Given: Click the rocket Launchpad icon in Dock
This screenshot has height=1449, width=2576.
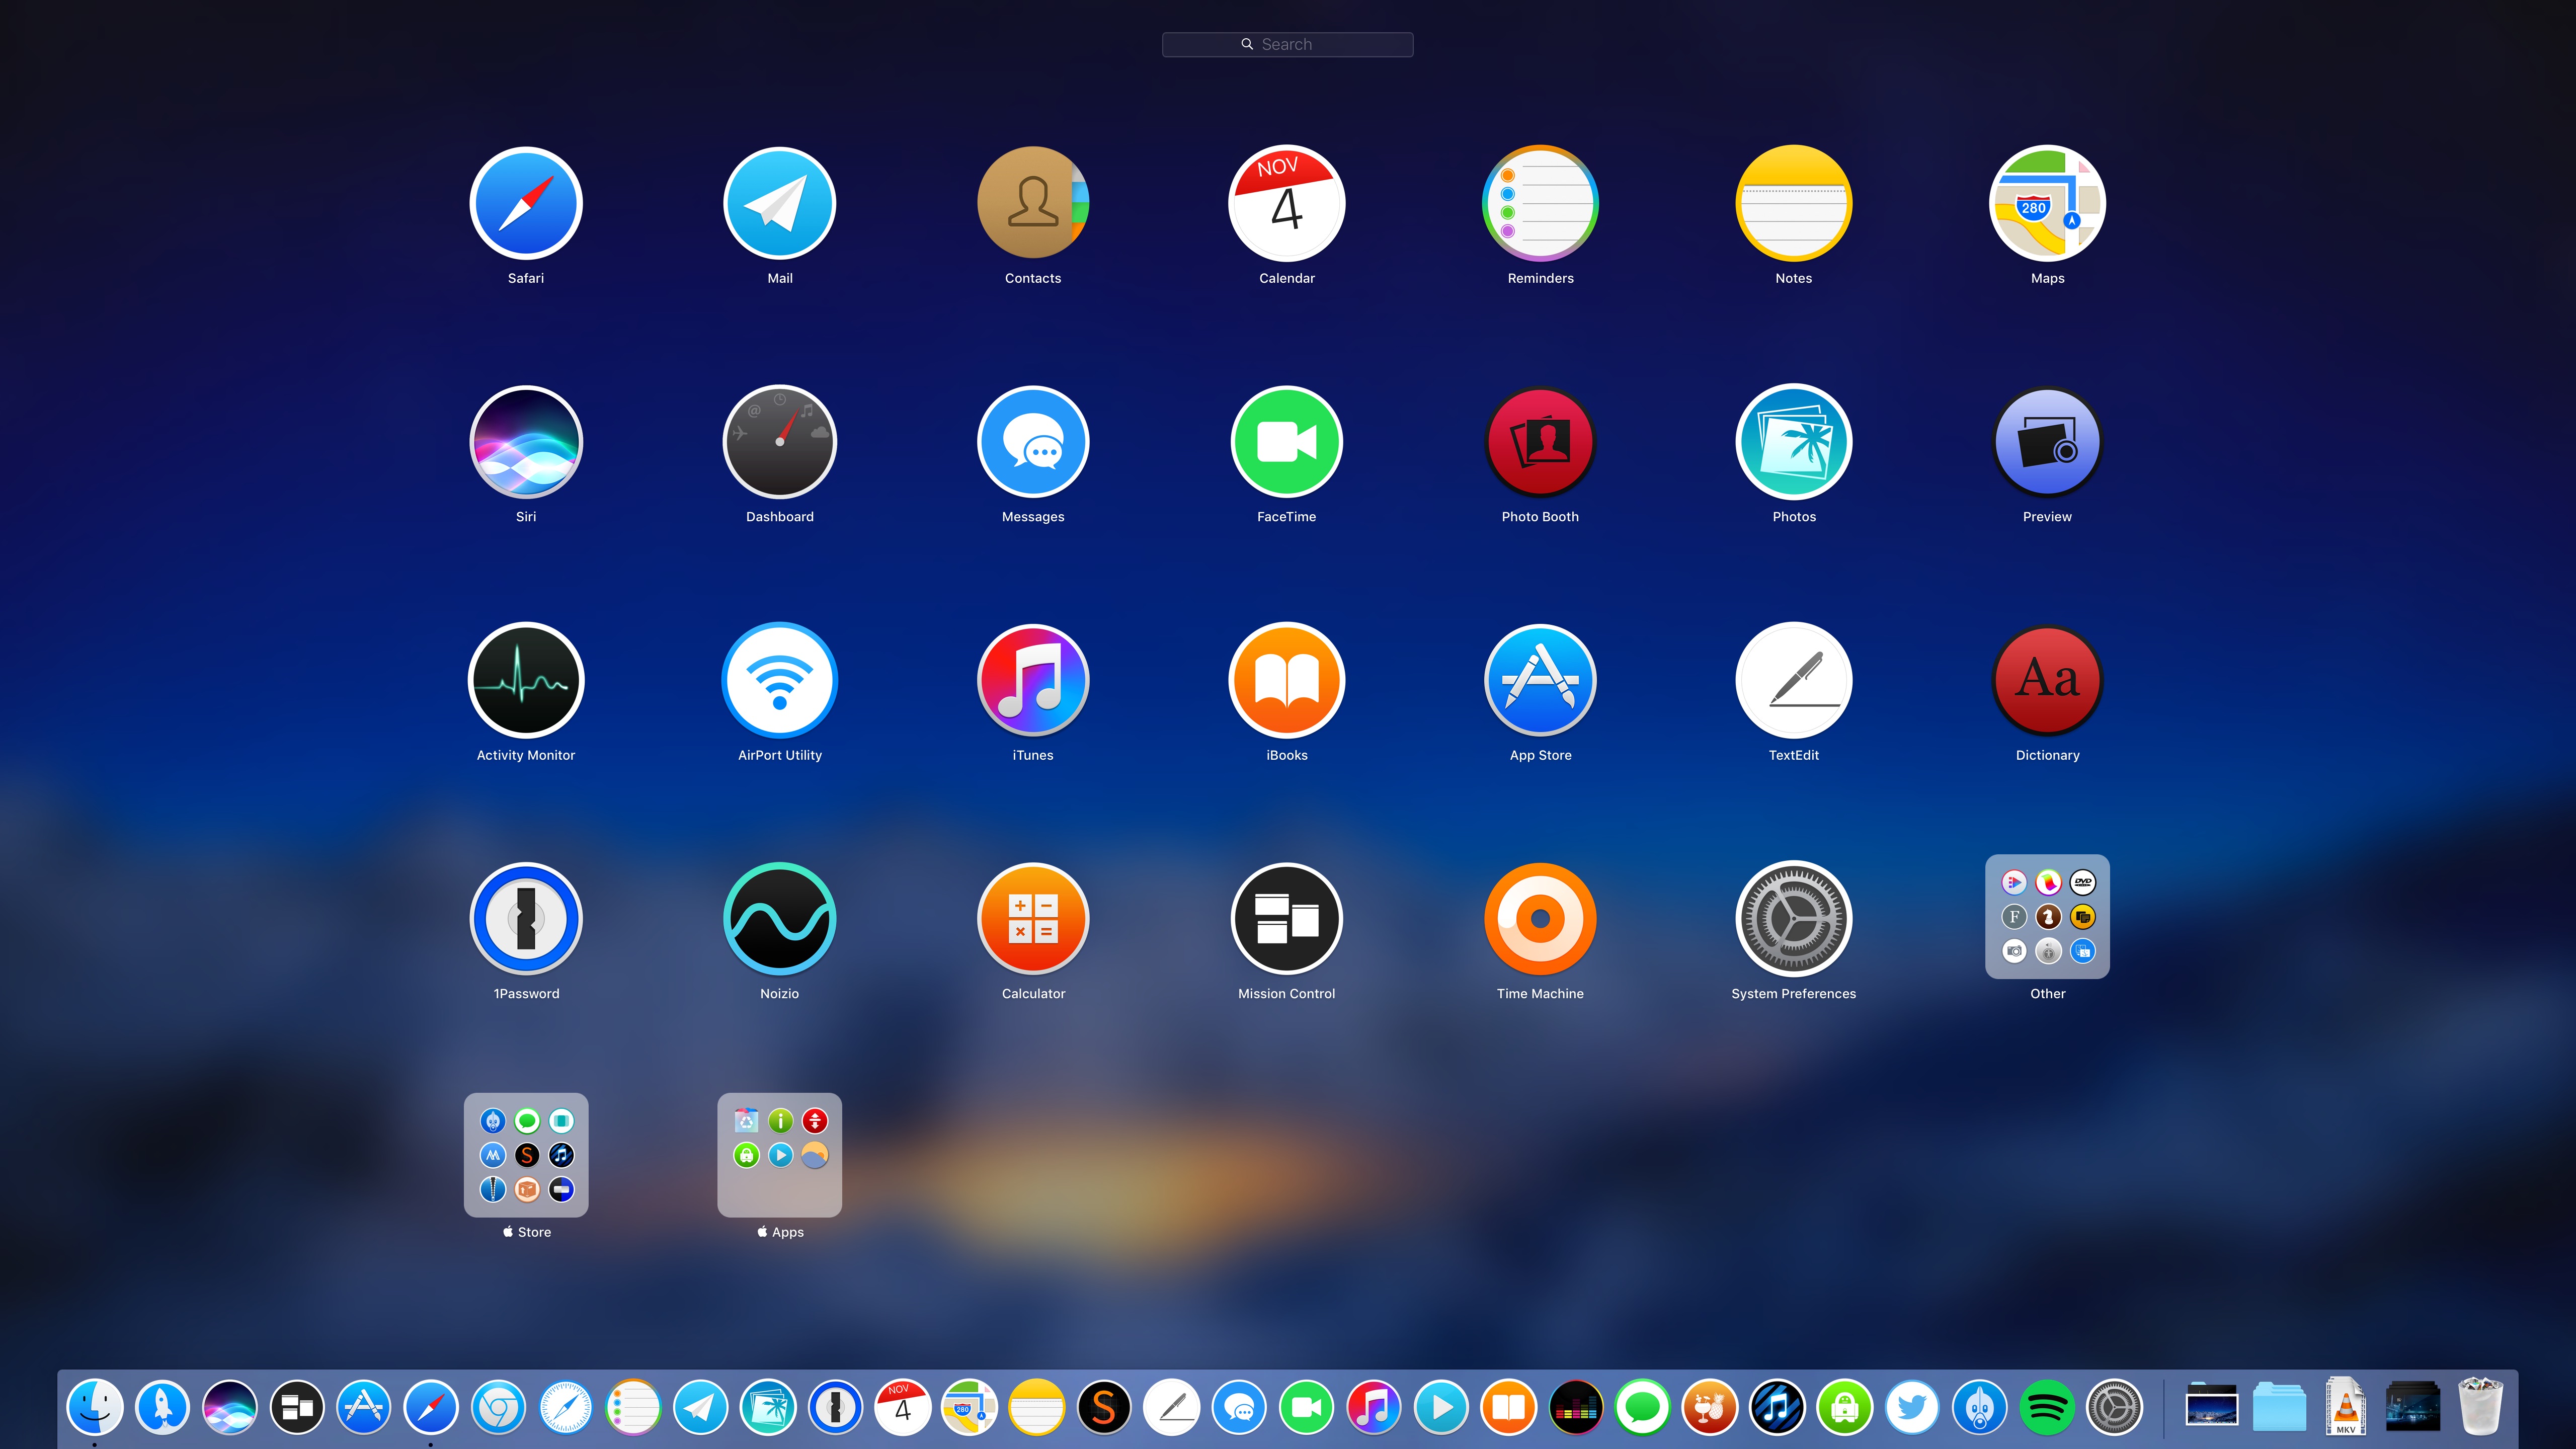Looking at the screenshot, I should (163, 1407).
